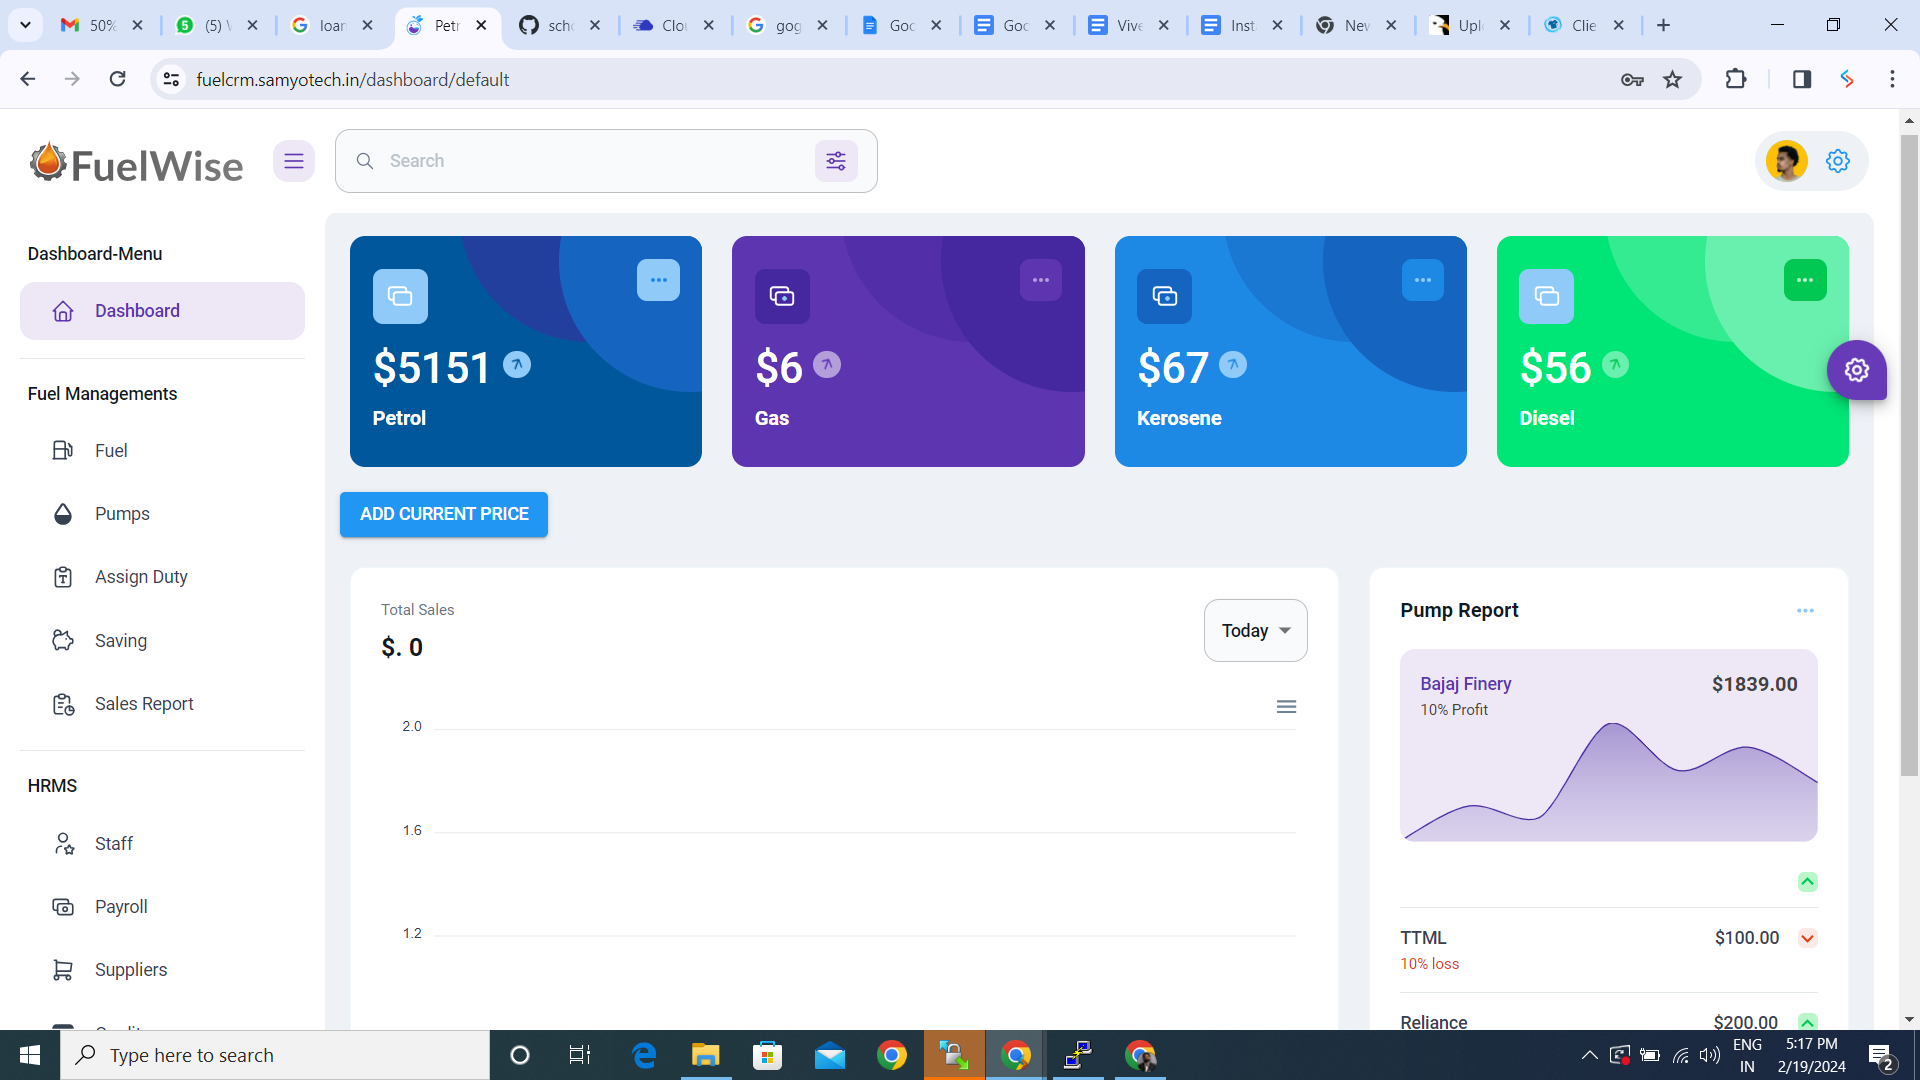Click the search filter icon in the search bar
This screenshot has width=1920, height=1080.
(836, 160)
